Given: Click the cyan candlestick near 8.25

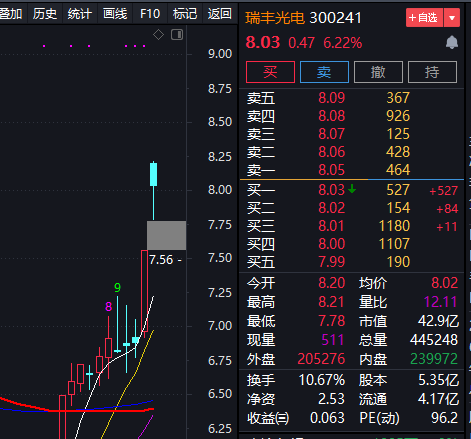Looking at the screenshot, I should tap(153, 174).
